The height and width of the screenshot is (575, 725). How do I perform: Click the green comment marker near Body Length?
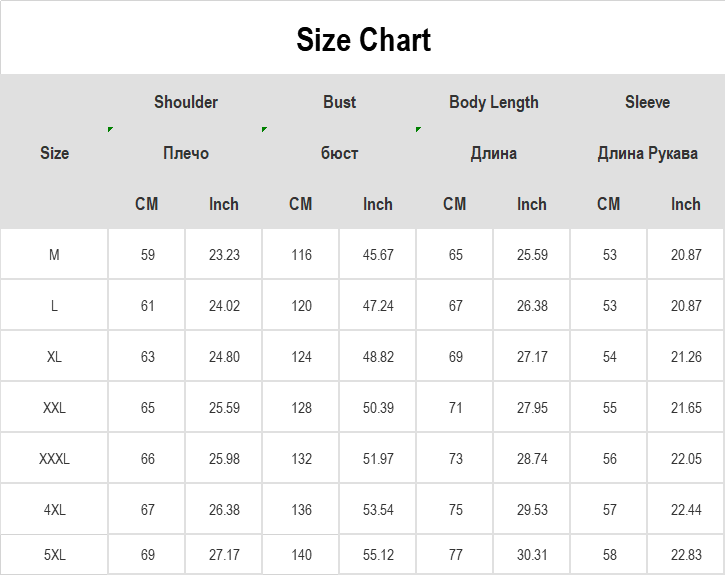pyautogui.click(x=418, y=129)
